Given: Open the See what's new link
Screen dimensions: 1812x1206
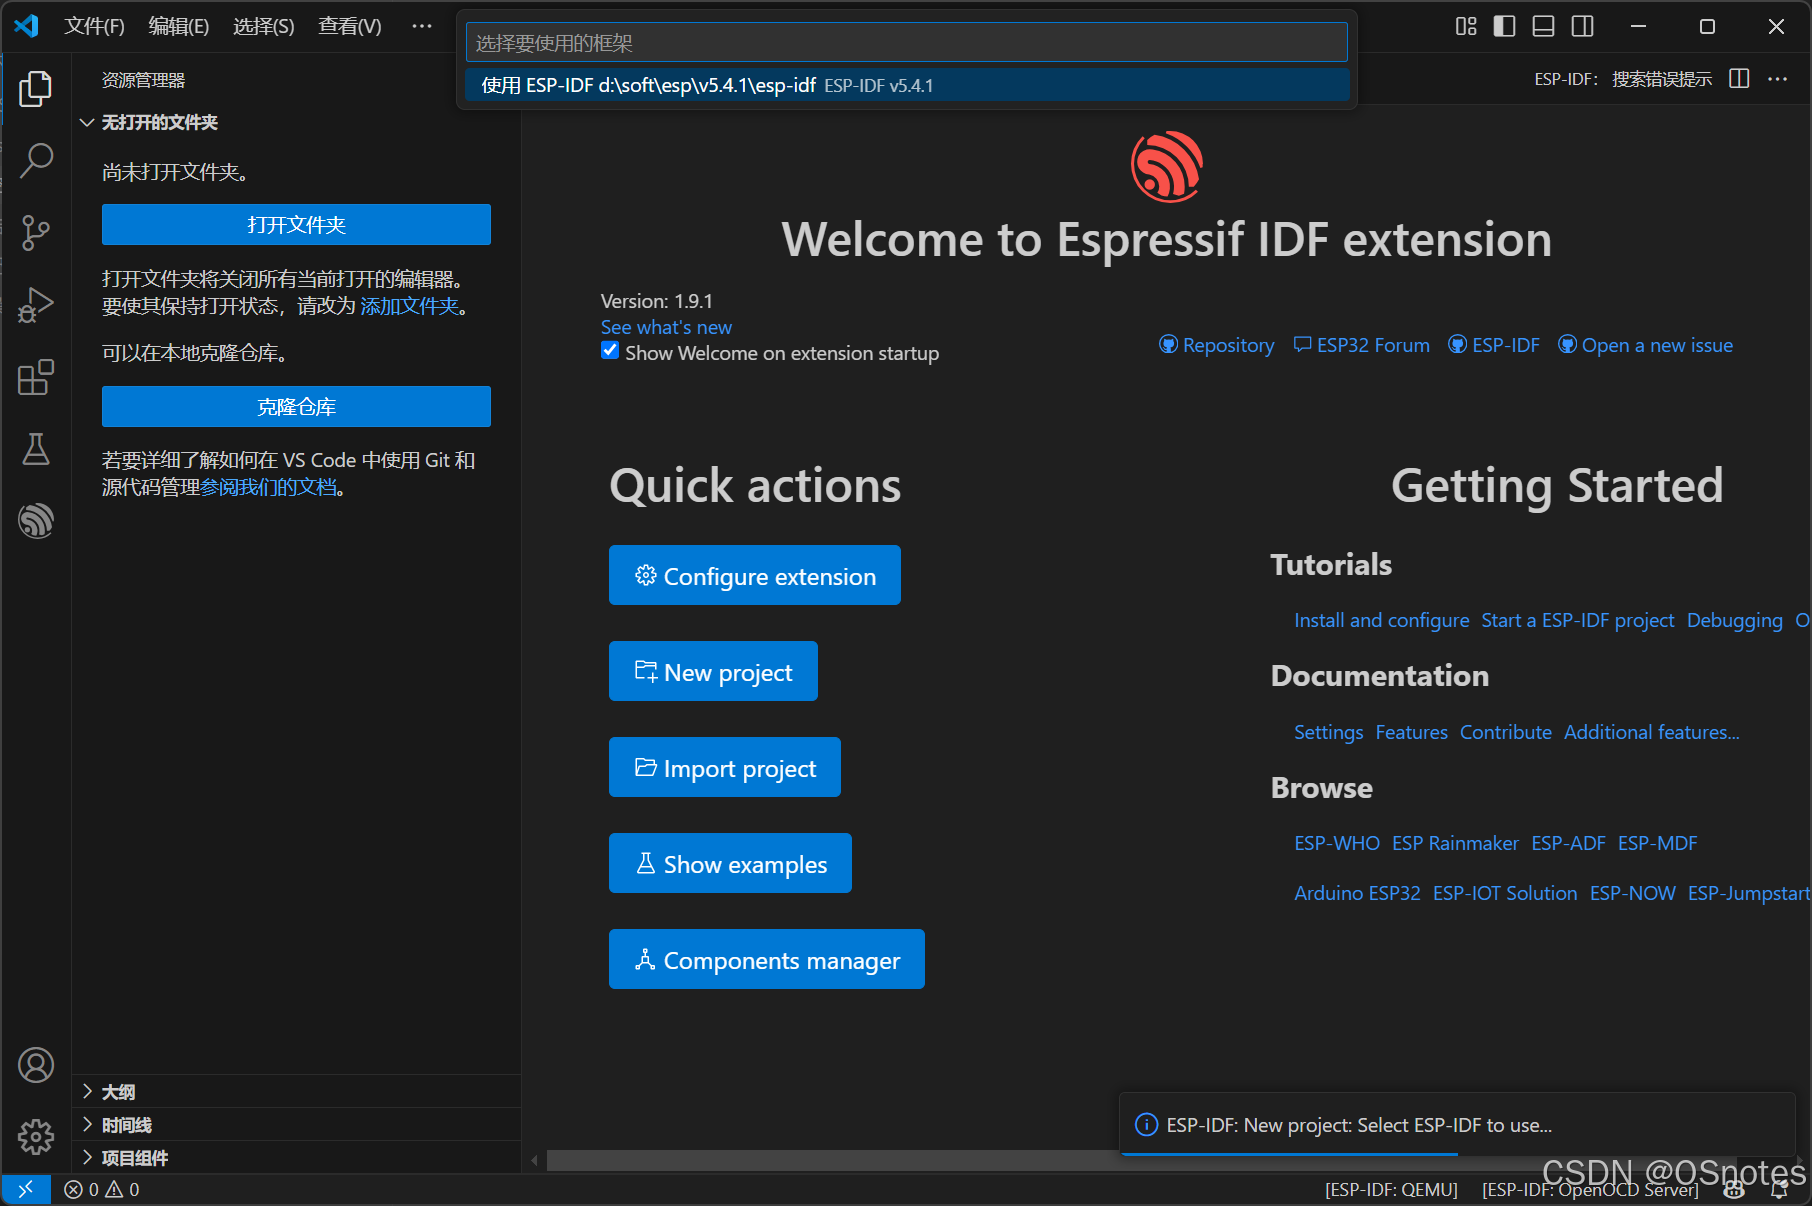Looking at the screenshot, I should 666,327.
